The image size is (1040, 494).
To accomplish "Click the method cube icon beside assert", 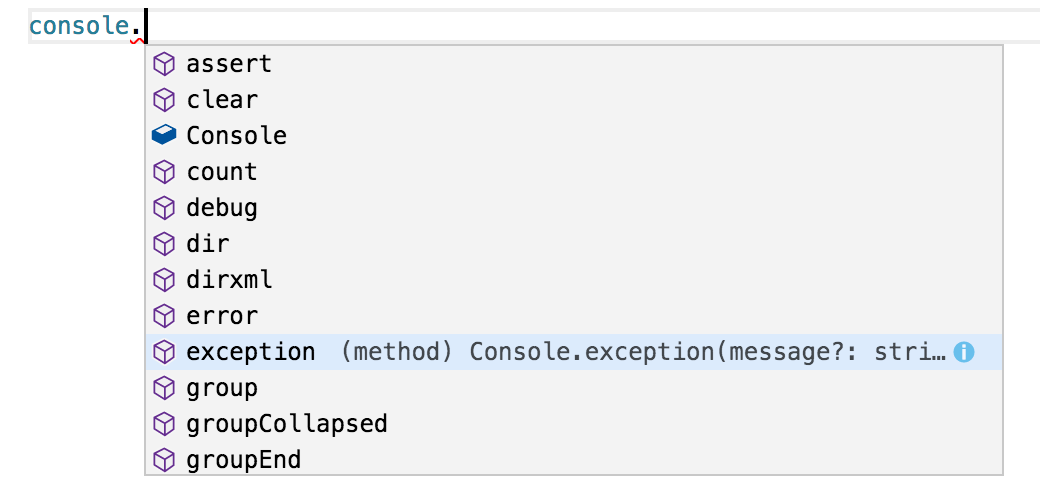I will [164, 64].
